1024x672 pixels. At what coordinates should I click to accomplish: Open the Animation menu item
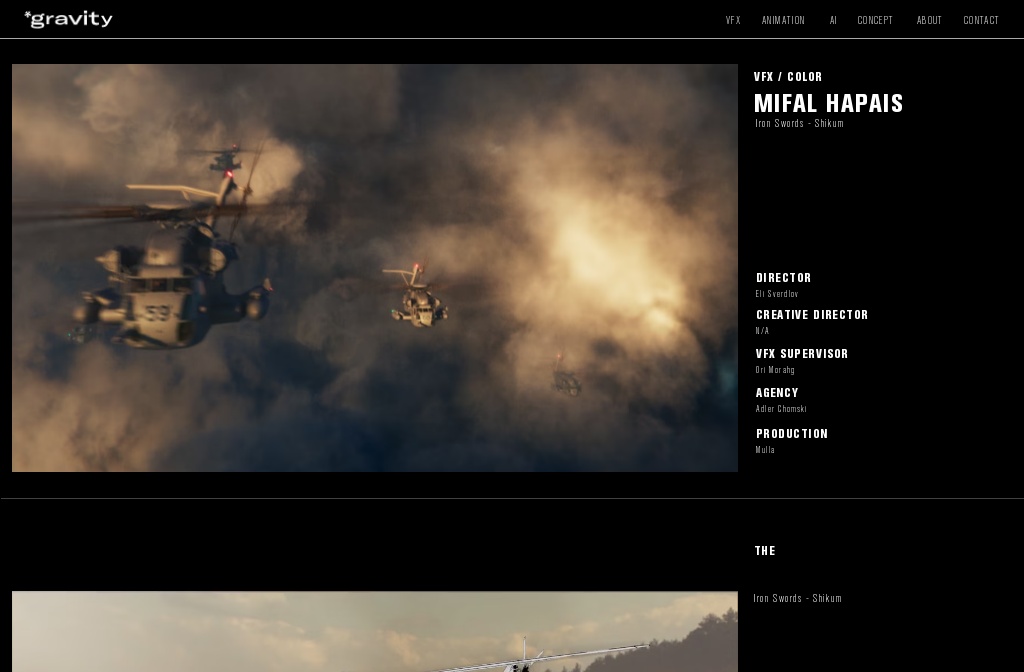783,20
